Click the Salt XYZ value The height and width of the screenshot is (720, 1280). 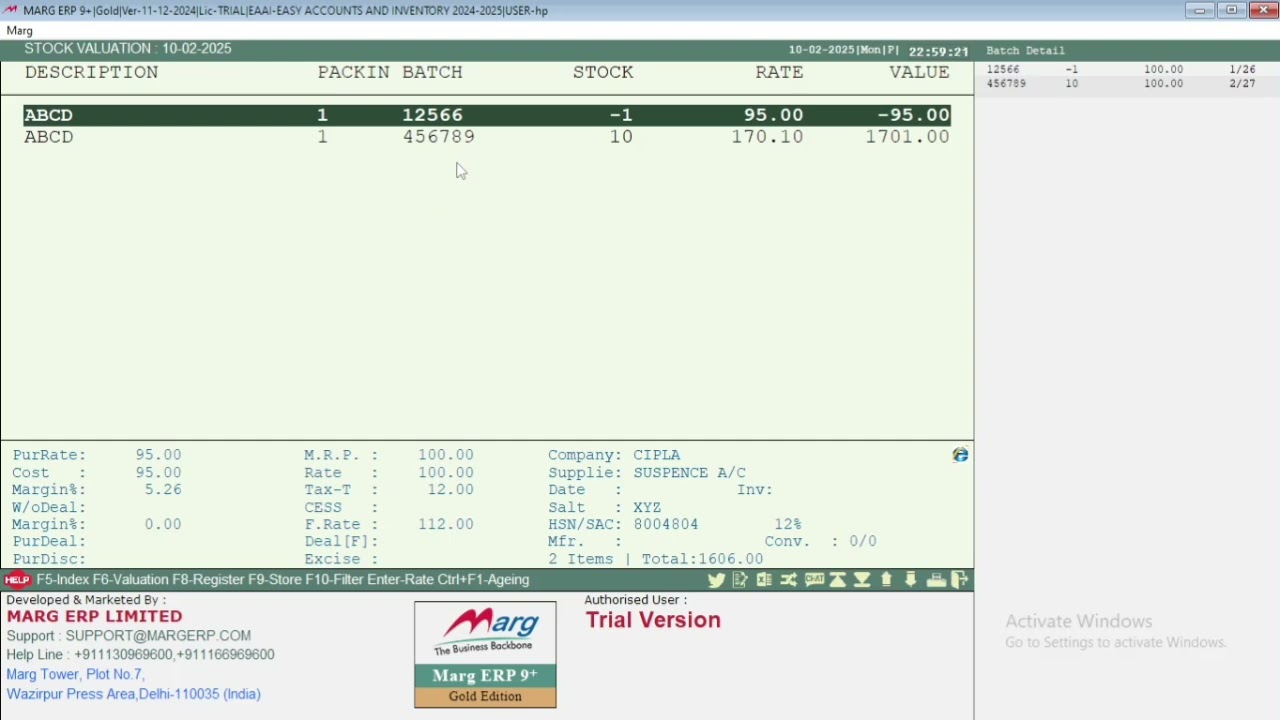click(647, 508)
